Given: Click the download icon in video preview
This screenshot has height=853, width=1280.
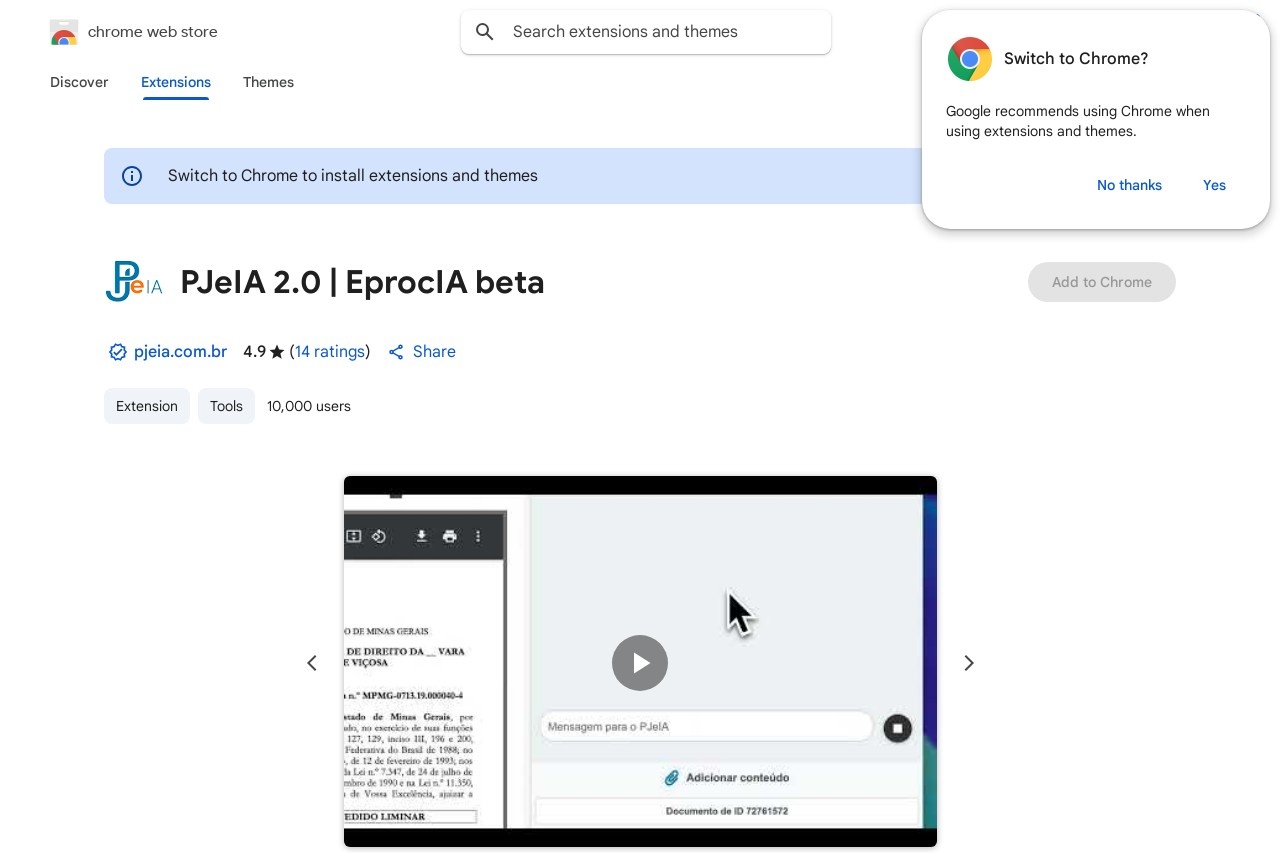Looking at the screenshot, I should [422, 536].
